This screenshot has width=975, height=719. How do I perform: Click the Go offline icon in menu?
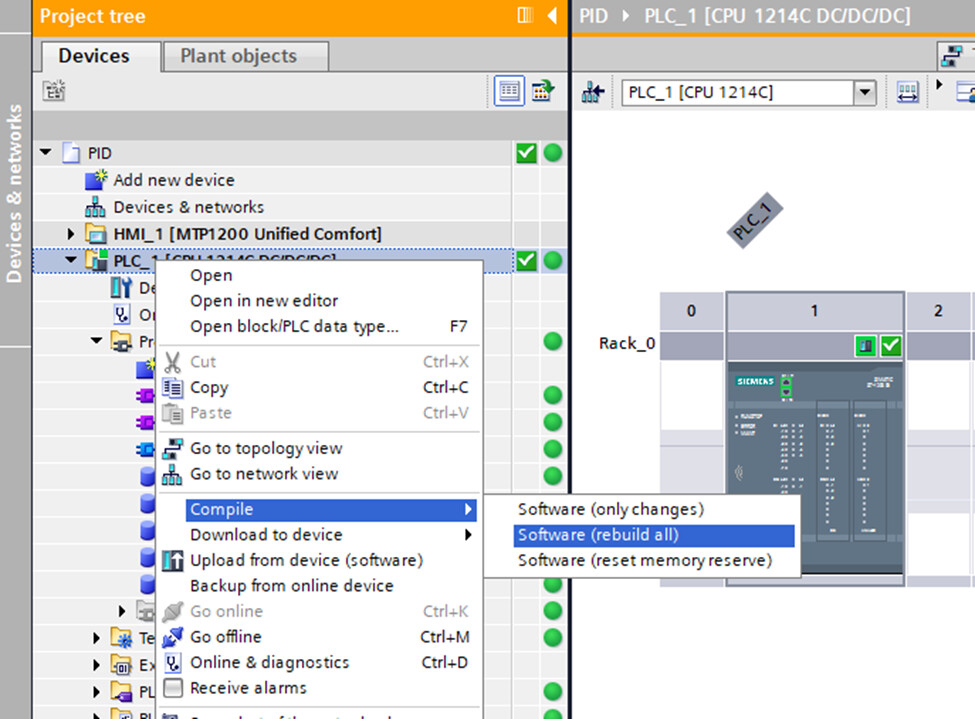point(172,637)
